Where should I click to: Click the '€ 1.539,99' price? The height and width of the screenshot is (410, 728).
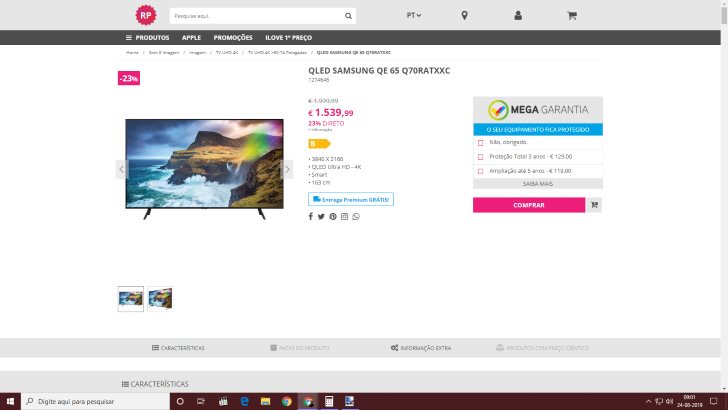pyautogui.click(x=331, y=113)
